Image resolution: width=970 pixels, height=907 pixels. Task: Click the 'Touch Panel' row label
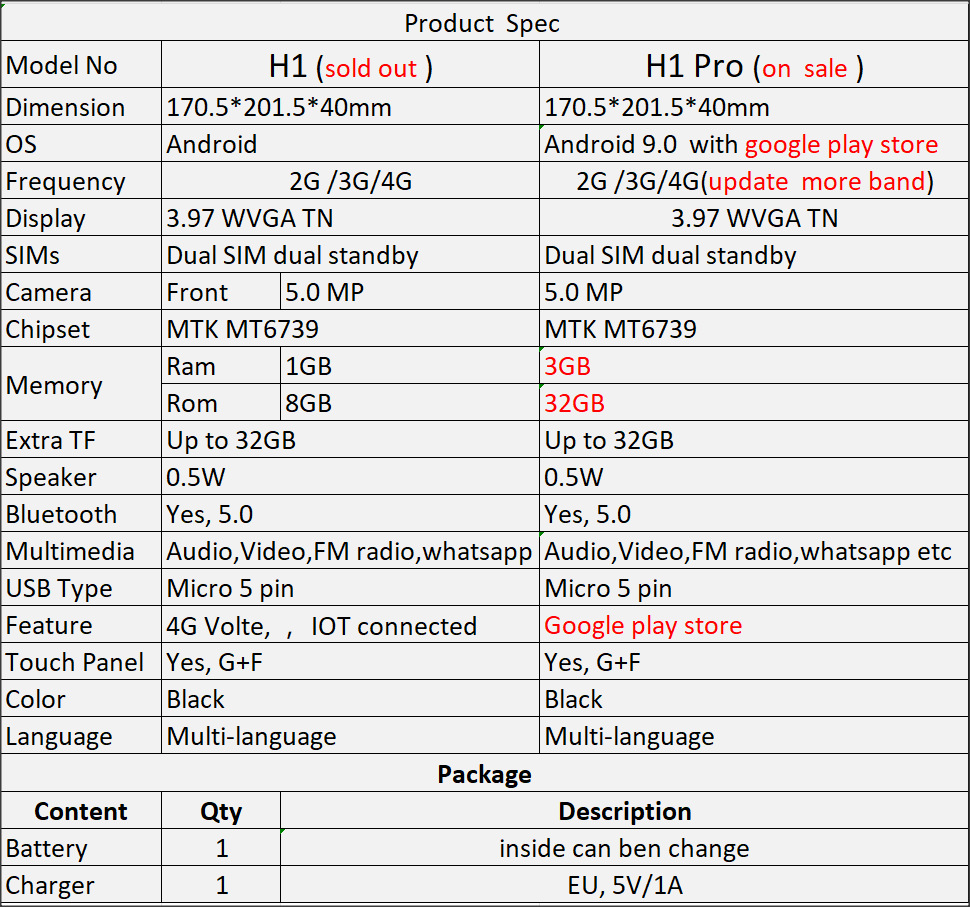(x=81, y=661)
